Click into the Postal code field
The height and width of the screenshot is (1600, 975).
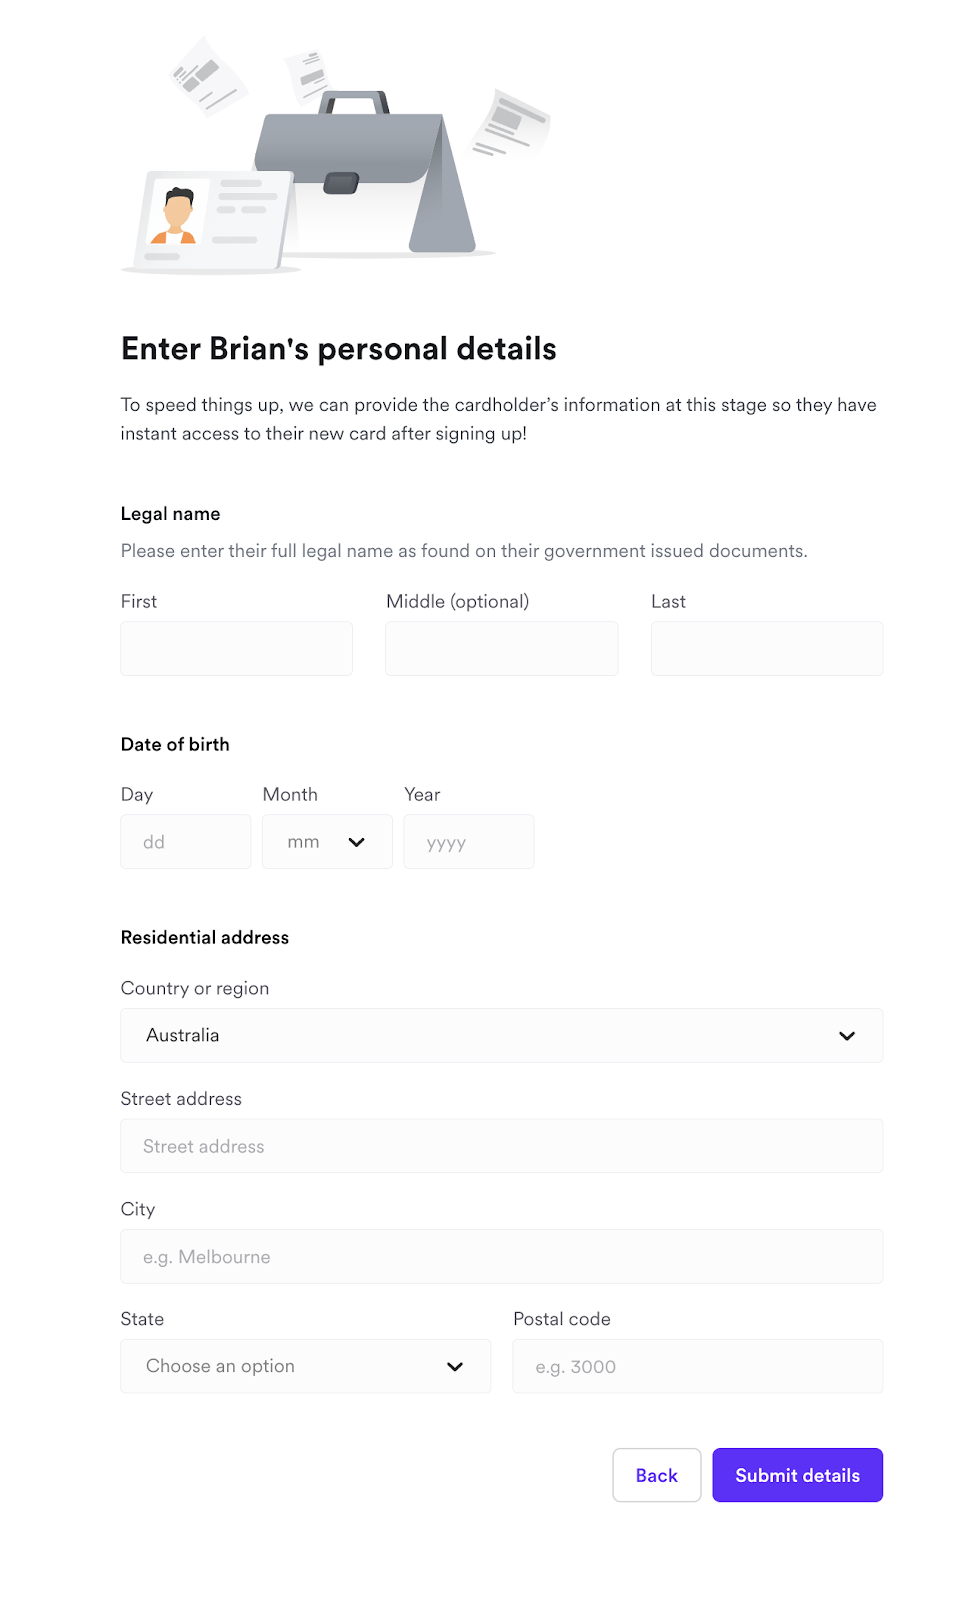pos(698,1367)
